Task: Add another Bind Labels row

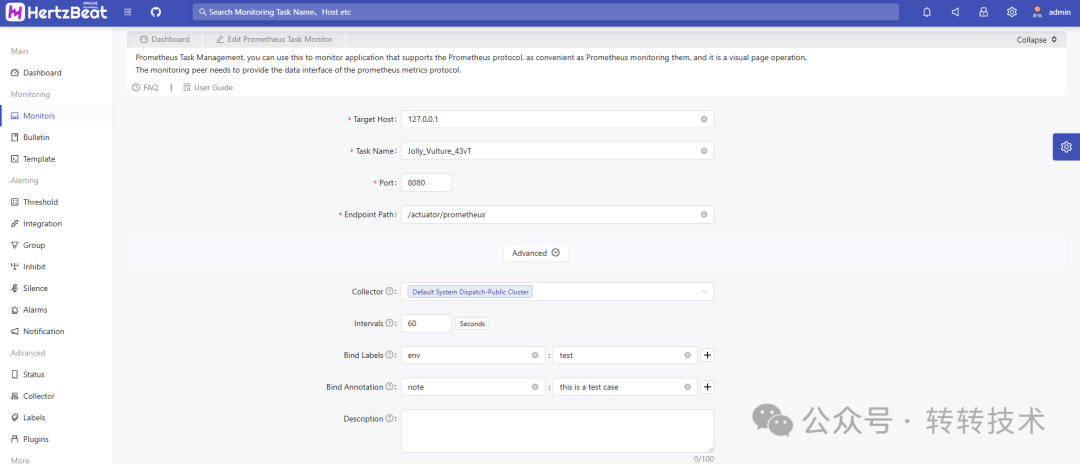Action: coord(707,355)
